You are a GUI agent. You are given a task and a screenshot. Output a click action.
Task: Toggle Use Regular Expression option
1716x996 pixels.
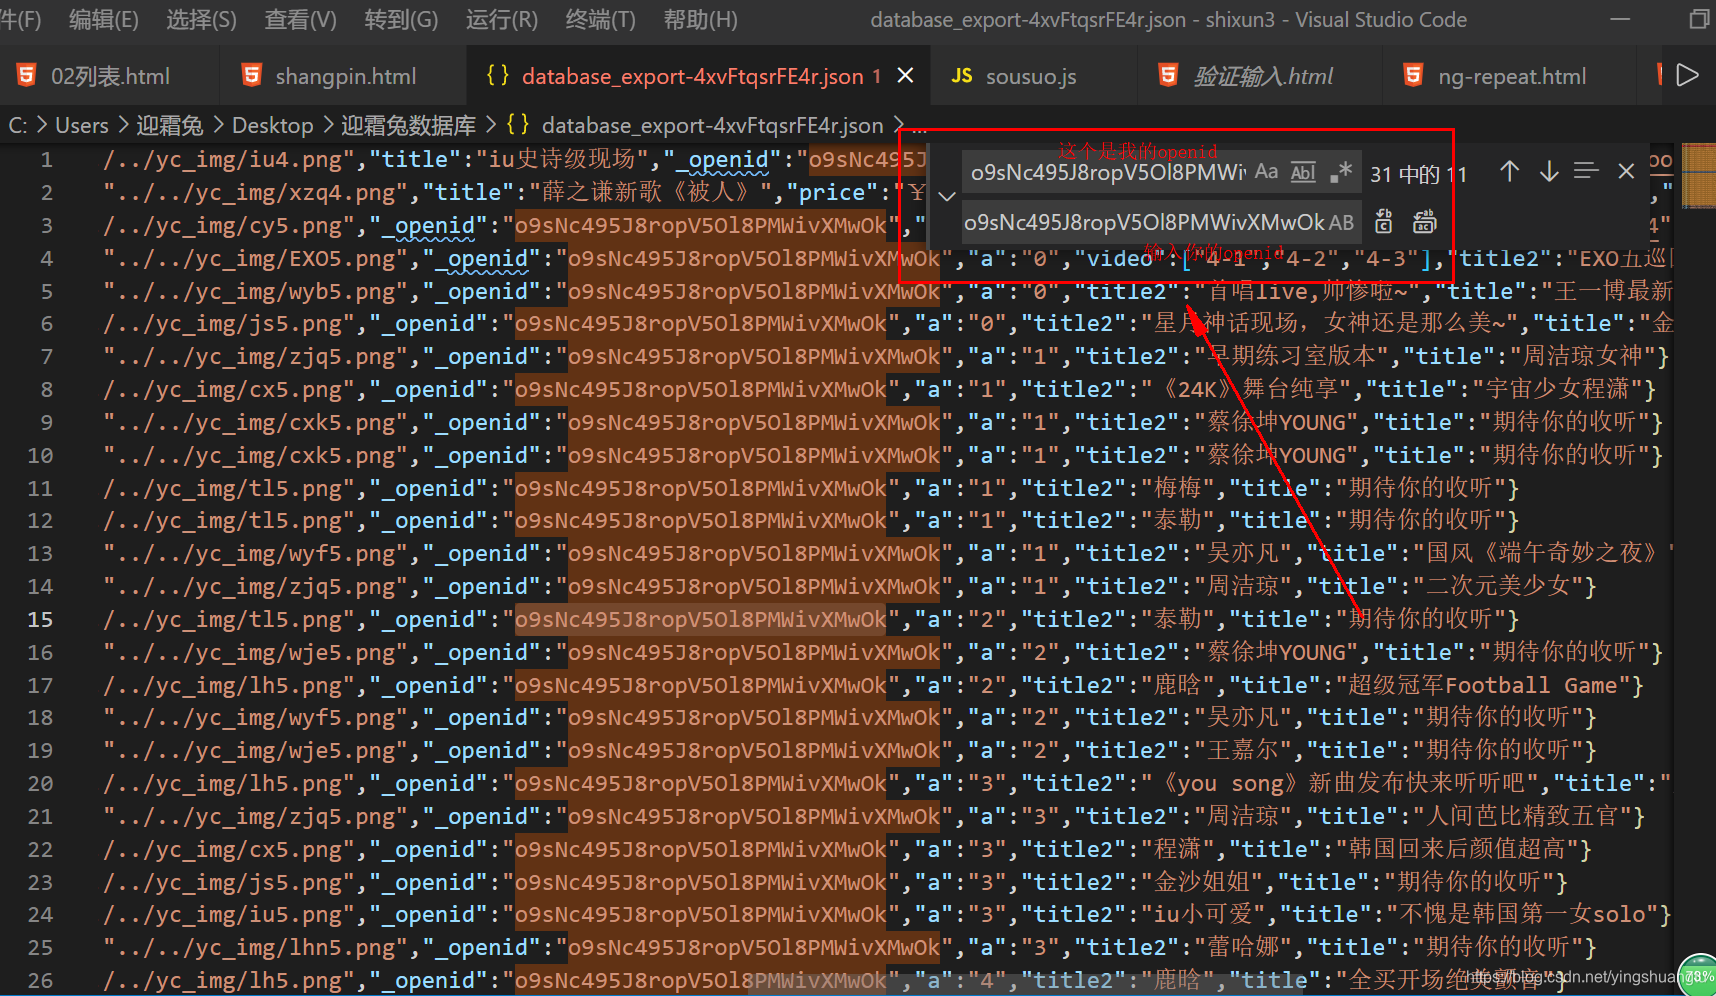(x=1341, y=172)
